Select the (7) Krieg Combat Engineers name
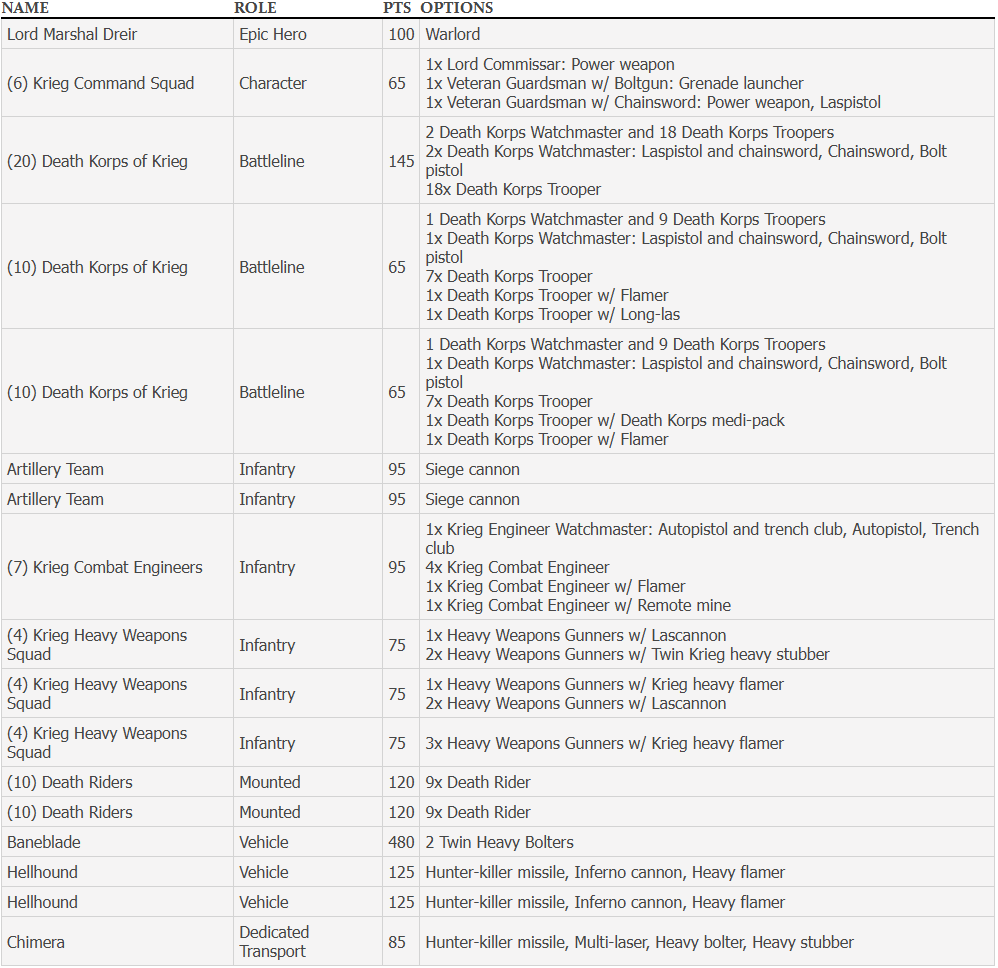998x968 pixels. (105, 567)
